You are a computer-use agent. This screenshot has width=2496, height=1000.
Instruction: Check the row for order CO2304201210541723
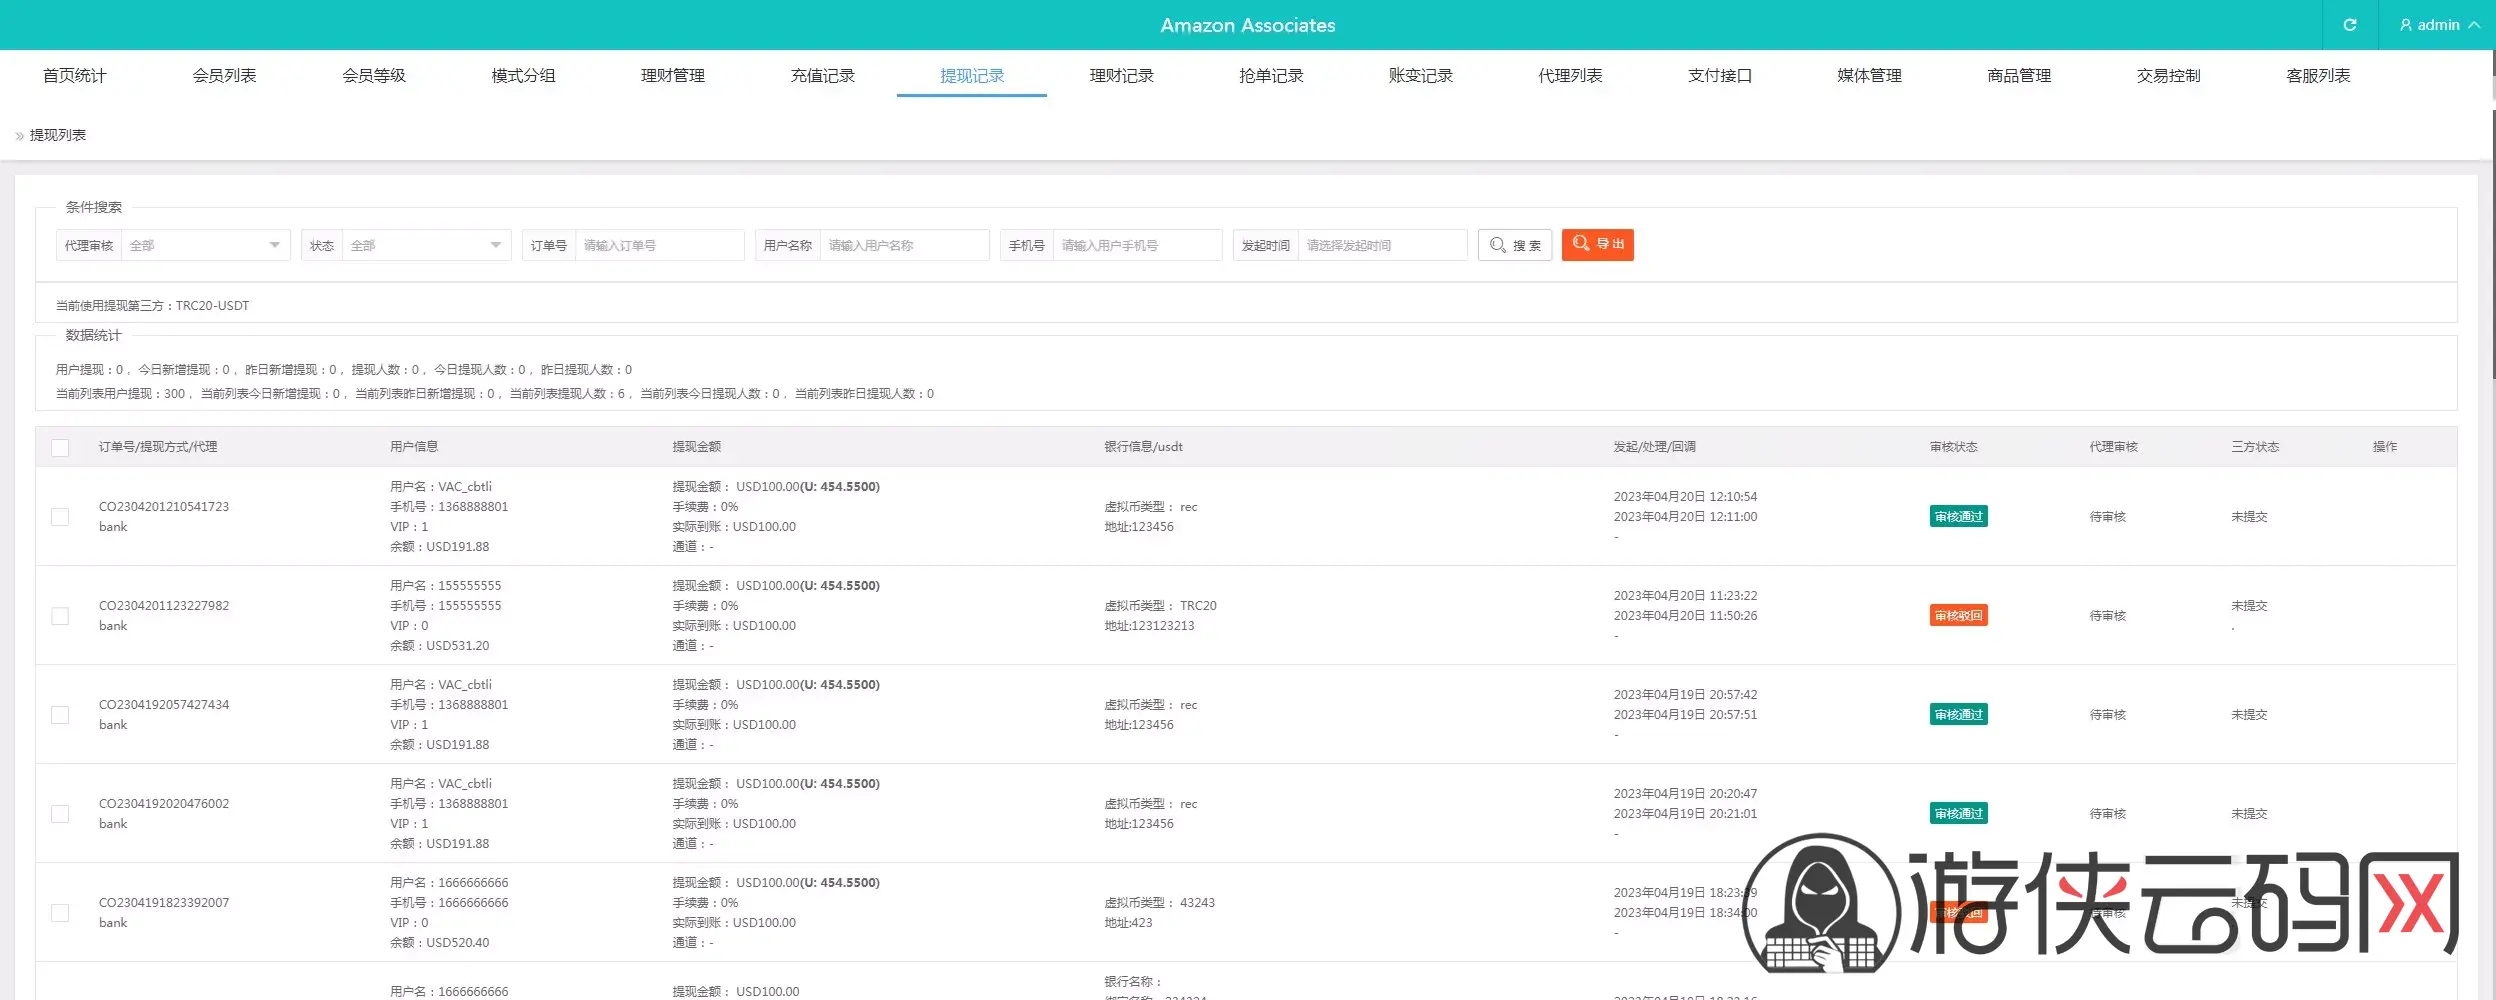(60, 517)
